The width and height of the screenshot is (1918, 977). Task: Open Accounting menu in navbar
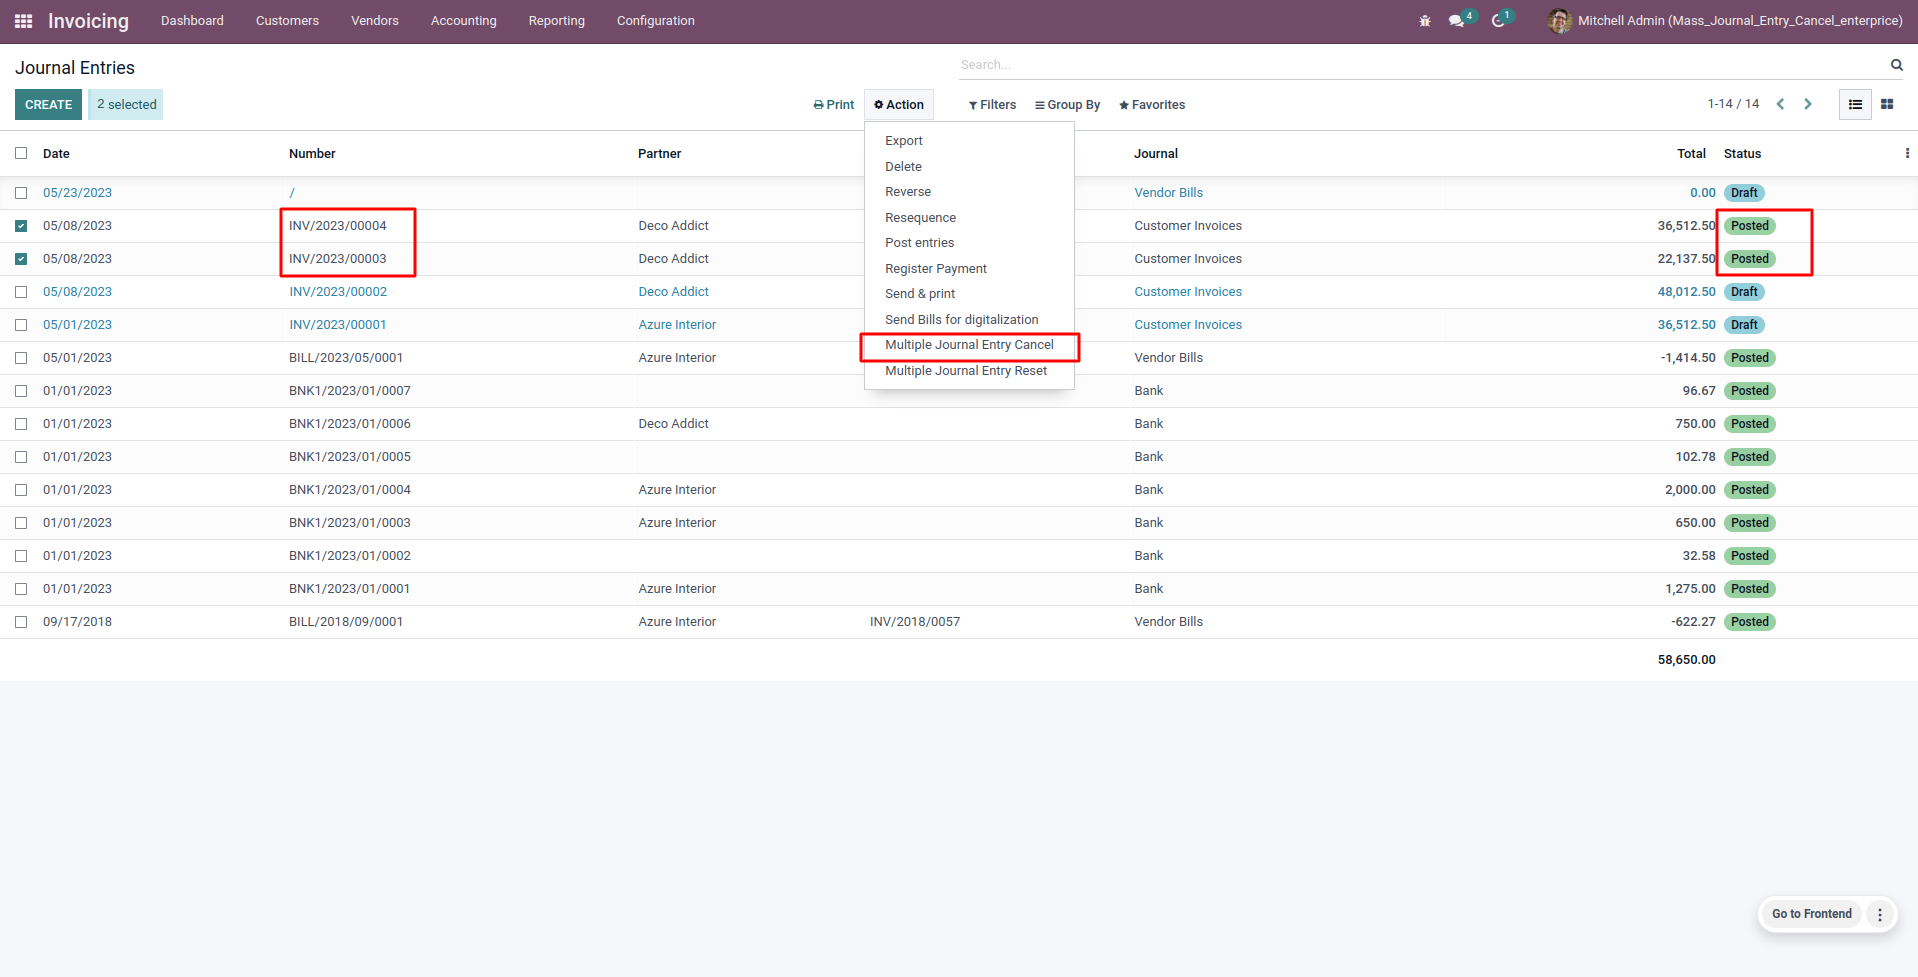click(x=464, y=21)
